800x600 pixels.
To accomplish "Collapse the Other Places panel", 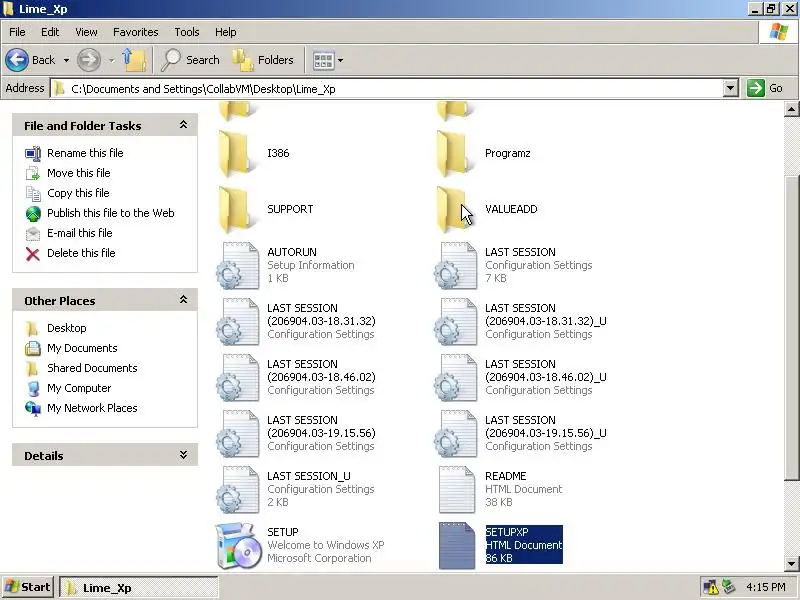I will tap(183, 300).
